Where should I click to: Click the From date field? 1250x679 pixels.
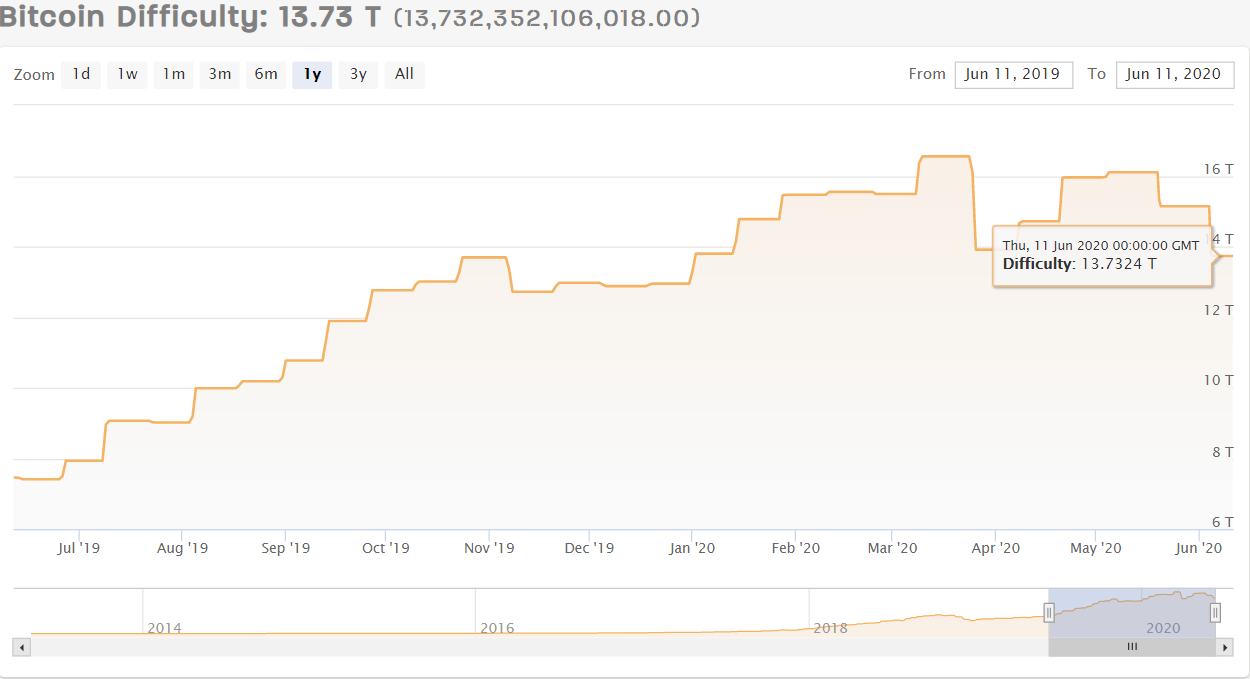tap(1013, 75)
